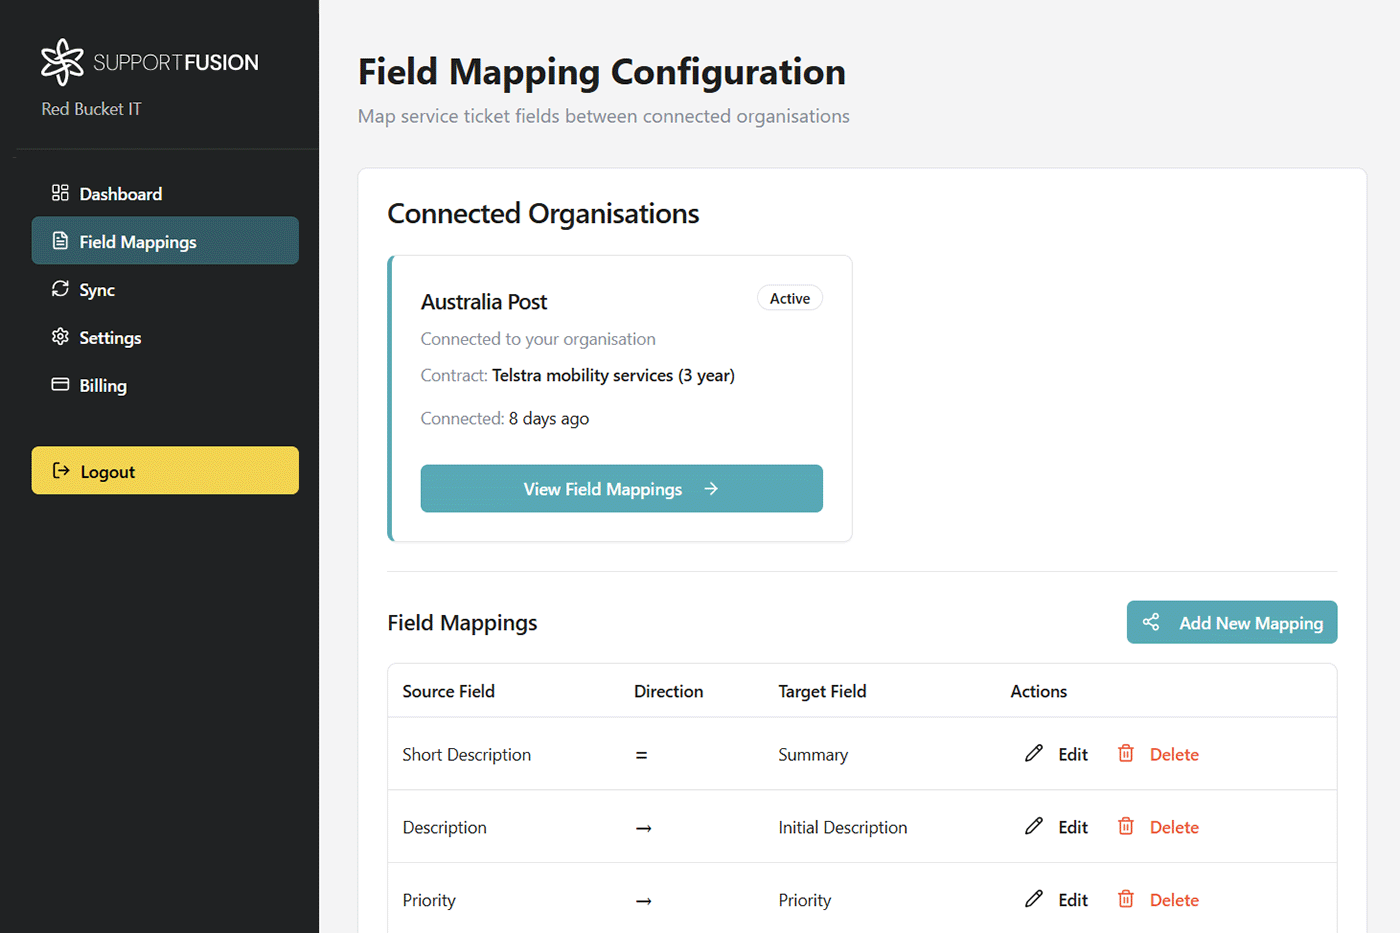Click the Source Field column header
The width and height of the screenshot is (1400, 933).
coord(449,691)
